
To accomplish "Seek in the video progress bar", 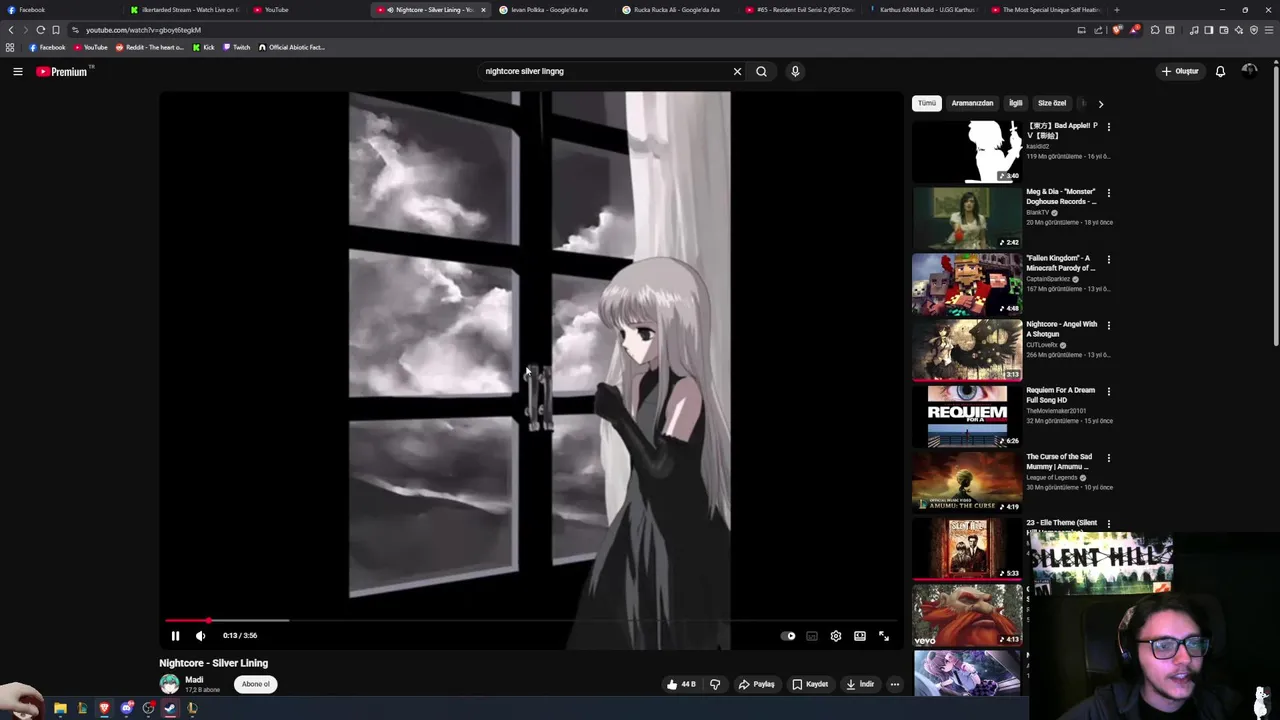I will click(x=531, y=621).
